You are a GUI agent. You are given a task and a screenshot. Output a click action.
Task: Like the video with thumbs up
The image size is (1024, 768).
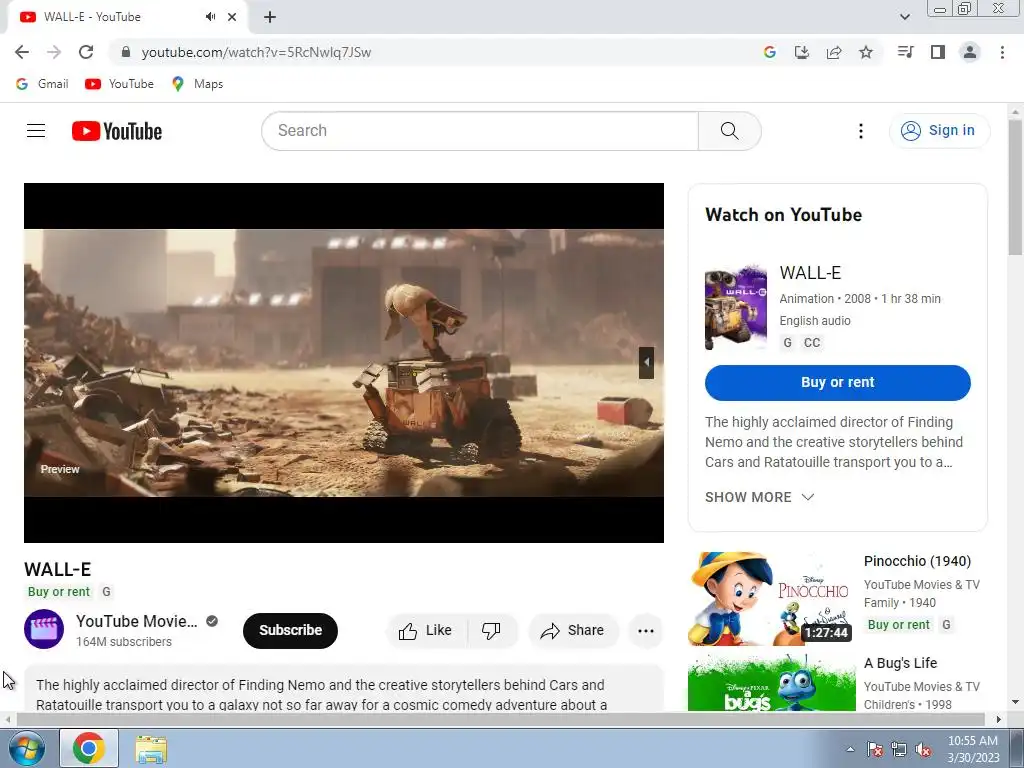426,631
